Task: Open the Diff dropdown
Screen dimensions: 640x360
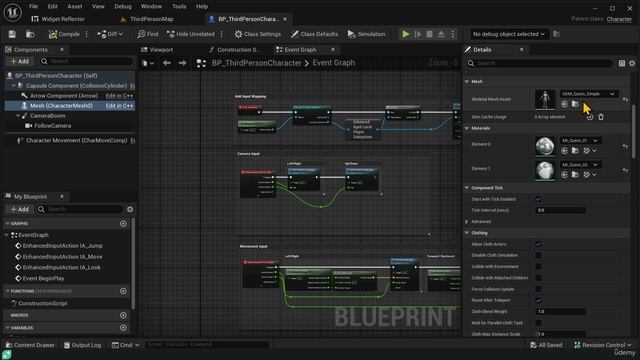Action: pyautogui.click(x=110, y=34)
